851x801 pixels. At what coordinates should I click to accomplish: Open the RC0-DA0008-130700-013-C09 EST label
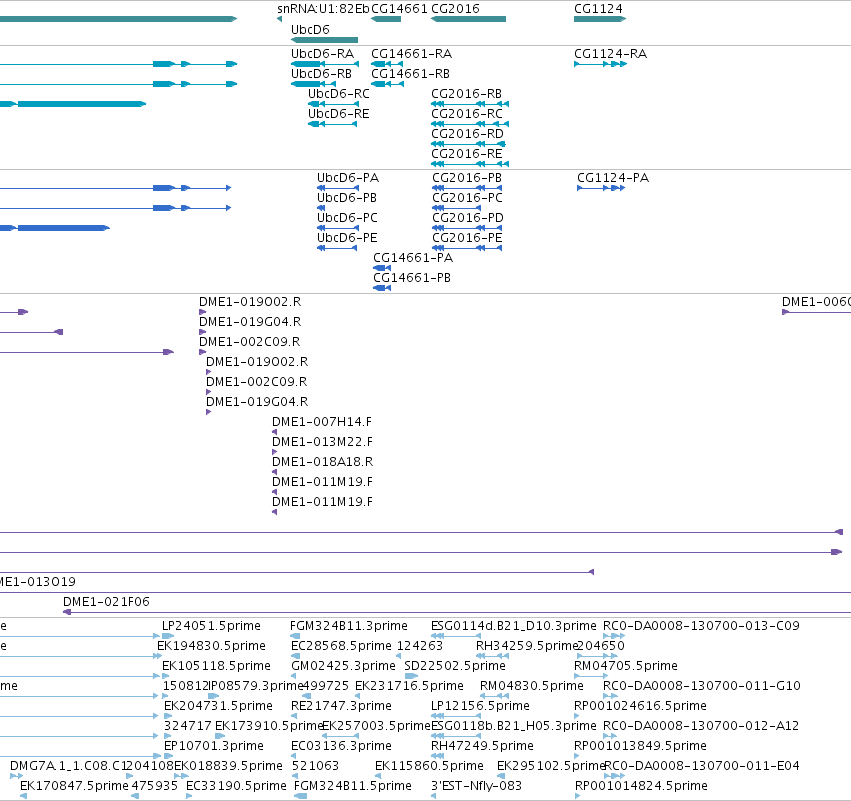[701, 626]
